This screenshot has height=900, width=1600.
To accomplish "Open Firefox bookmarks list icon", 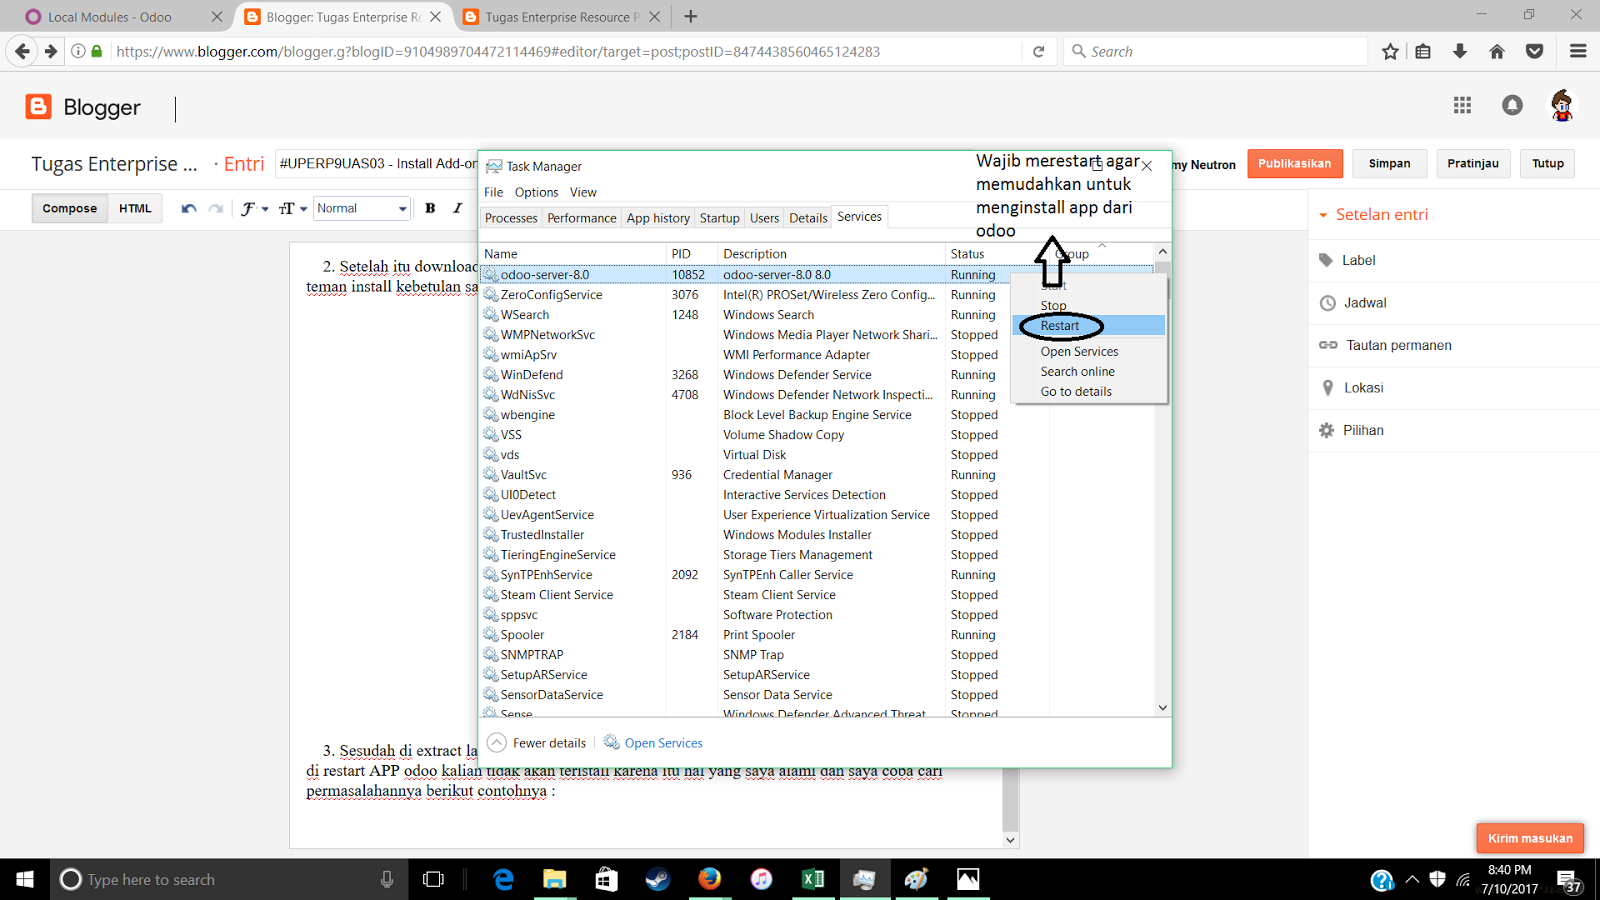I will pos(1423,51).
